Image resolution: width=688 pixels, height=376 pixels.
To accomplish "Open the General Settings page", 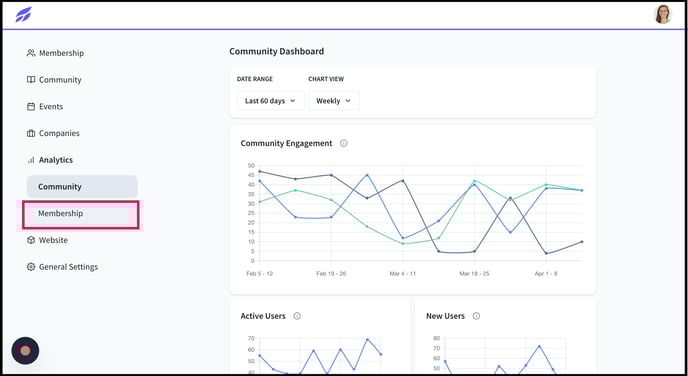I will coord(62,267).
